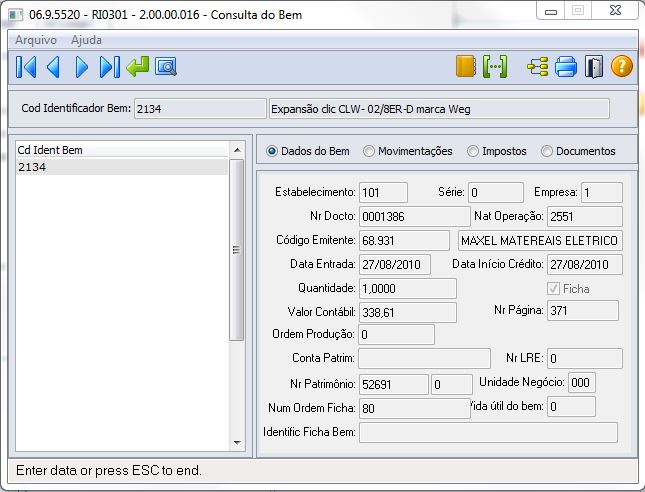Click the Unidade Negócio field 000

[582, 383]
